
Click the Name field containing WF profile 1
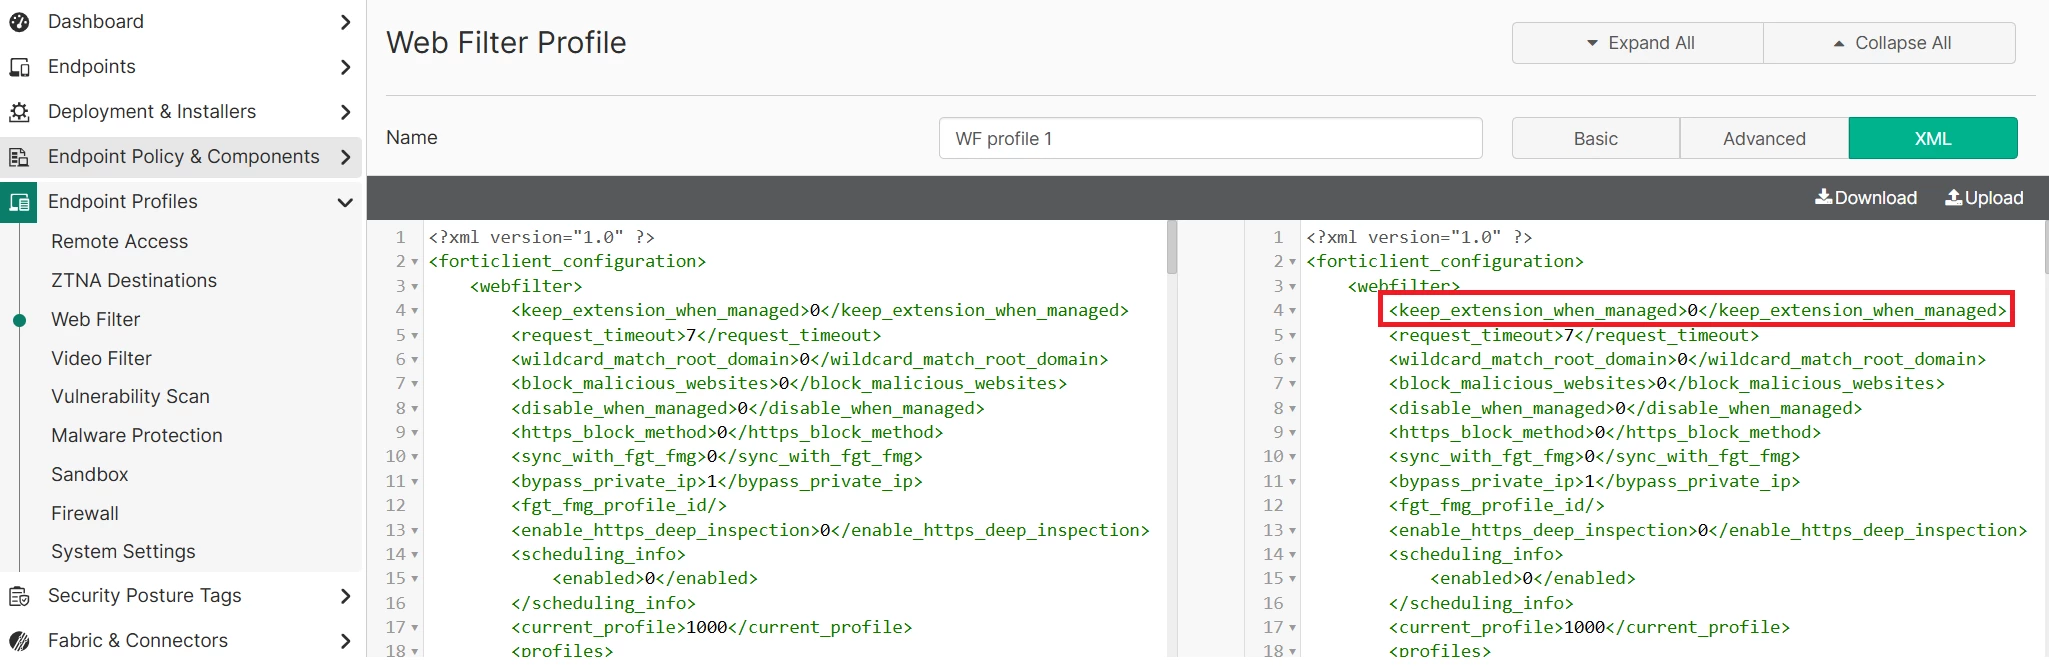click(1210, 138)
